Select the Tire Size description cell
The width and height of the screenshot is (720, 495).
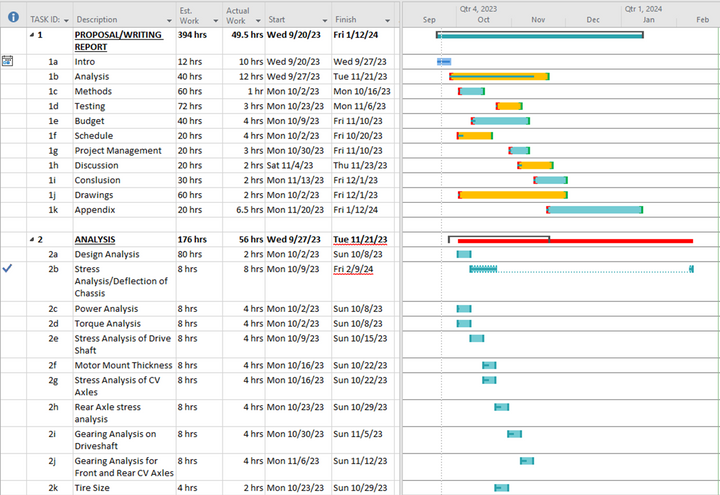pyautogui.click(x=124, y=488)
